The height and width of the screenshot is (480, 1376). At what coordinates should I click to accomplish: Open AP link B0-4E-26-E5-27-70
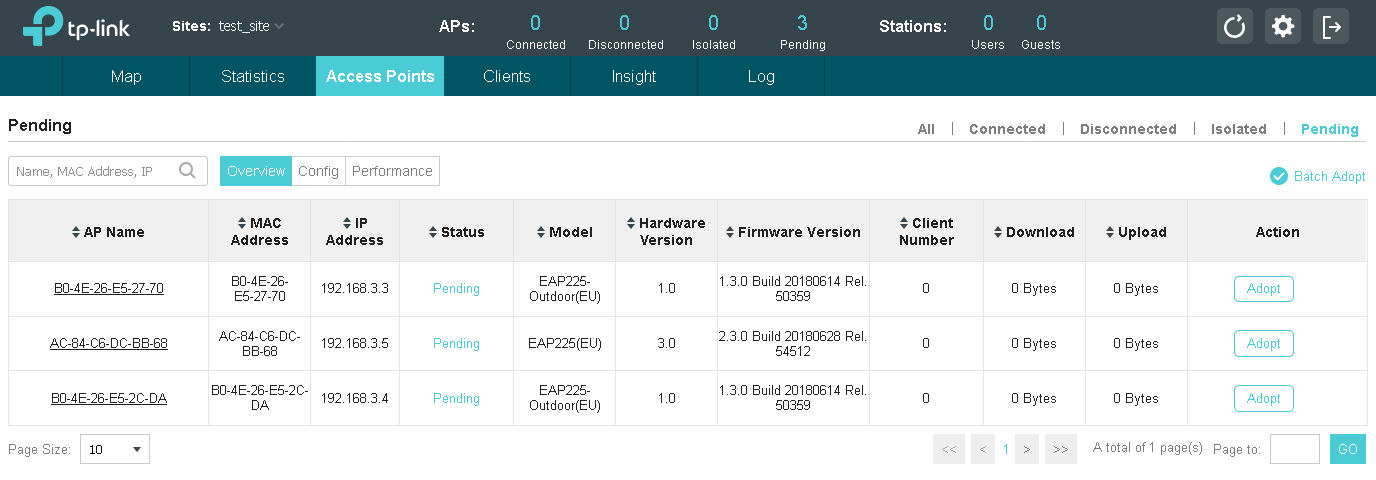click(109, 289)
